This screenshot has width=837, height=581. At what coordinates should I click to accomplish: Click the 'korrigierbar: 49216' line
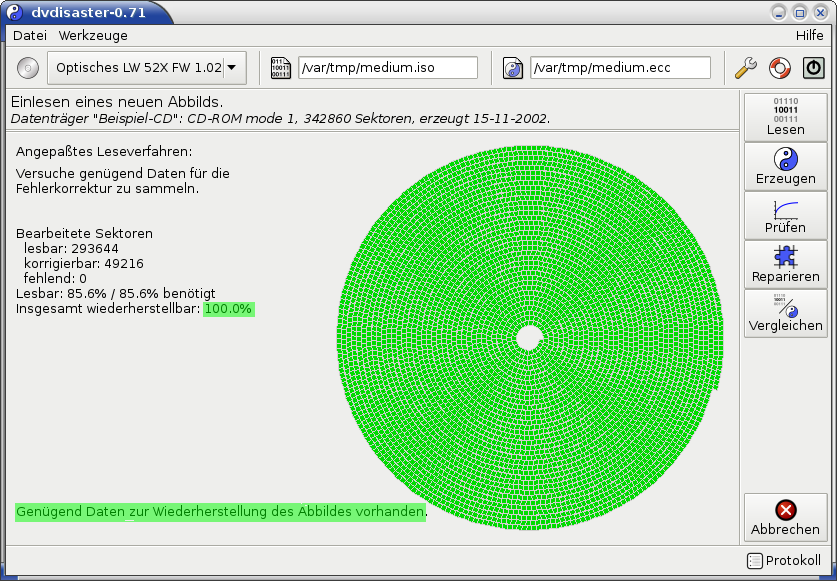[x=84, y=264]
